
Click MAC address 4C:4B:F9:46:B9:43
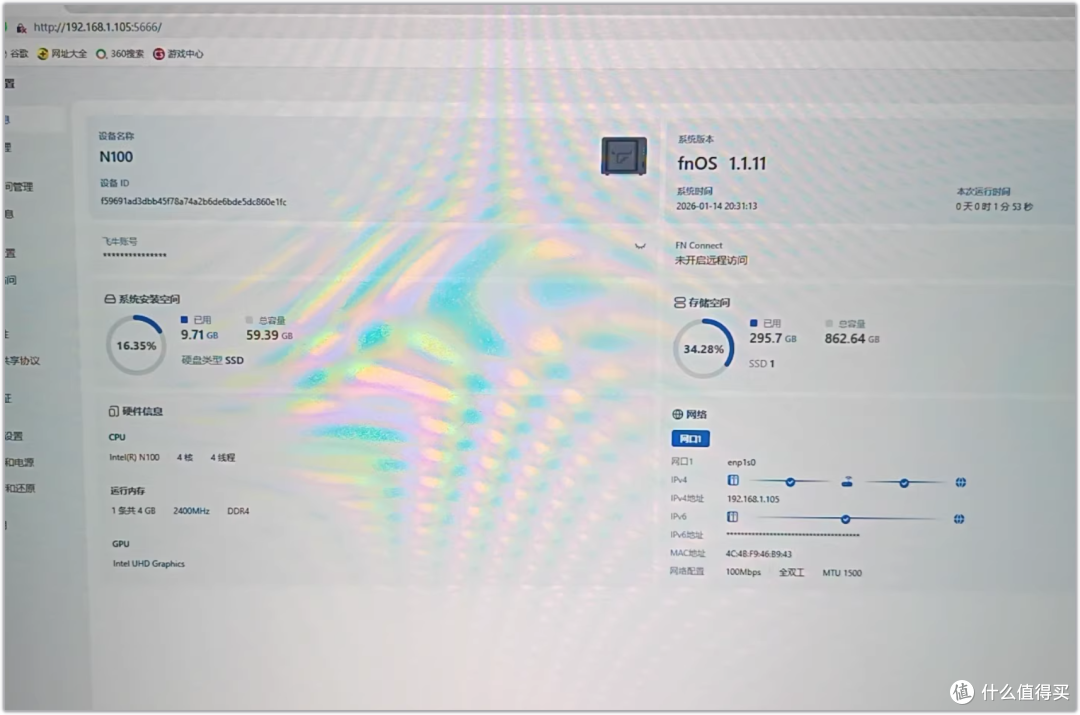(759, 554)
